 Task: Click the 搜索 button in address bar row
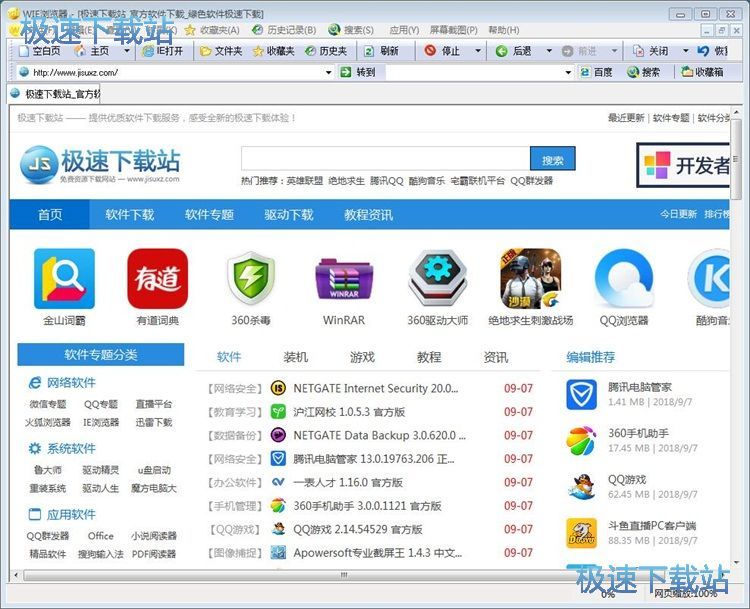click(x=643, y=72)
